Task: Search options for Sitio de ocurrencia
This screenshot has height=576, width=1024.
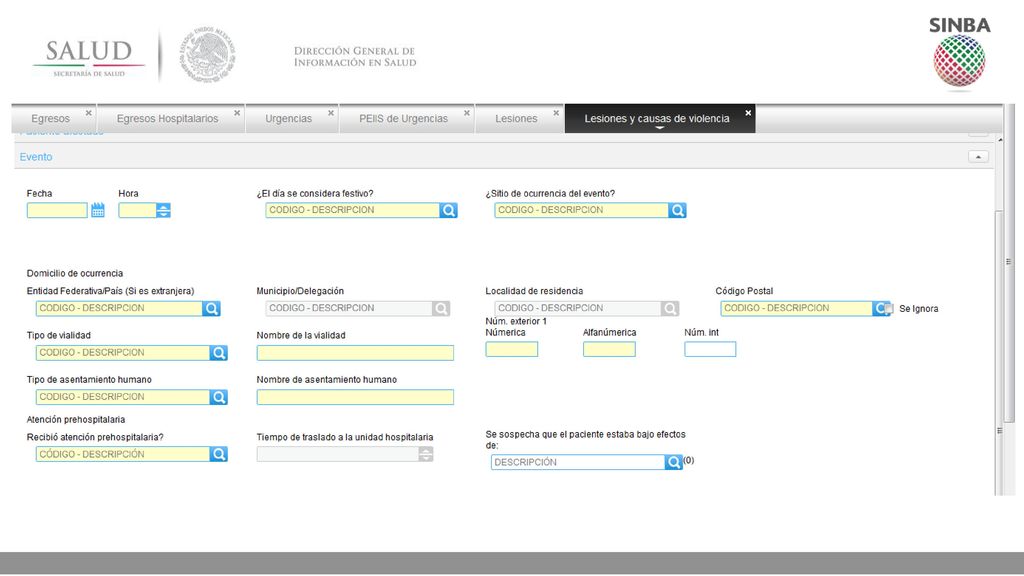Action: (x=677, y=210)
